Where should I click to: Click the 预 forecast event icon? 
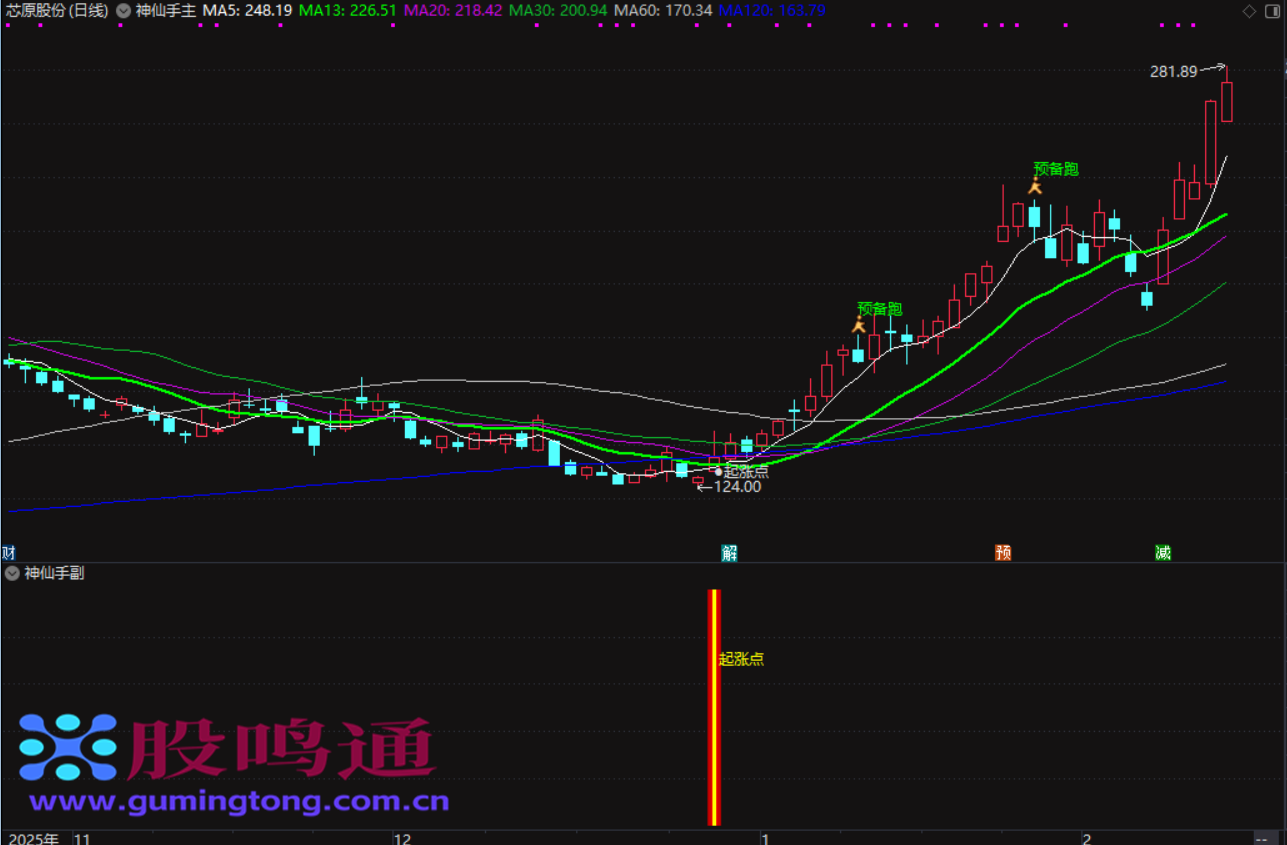pyautogui.click(x=1003, y=553)
